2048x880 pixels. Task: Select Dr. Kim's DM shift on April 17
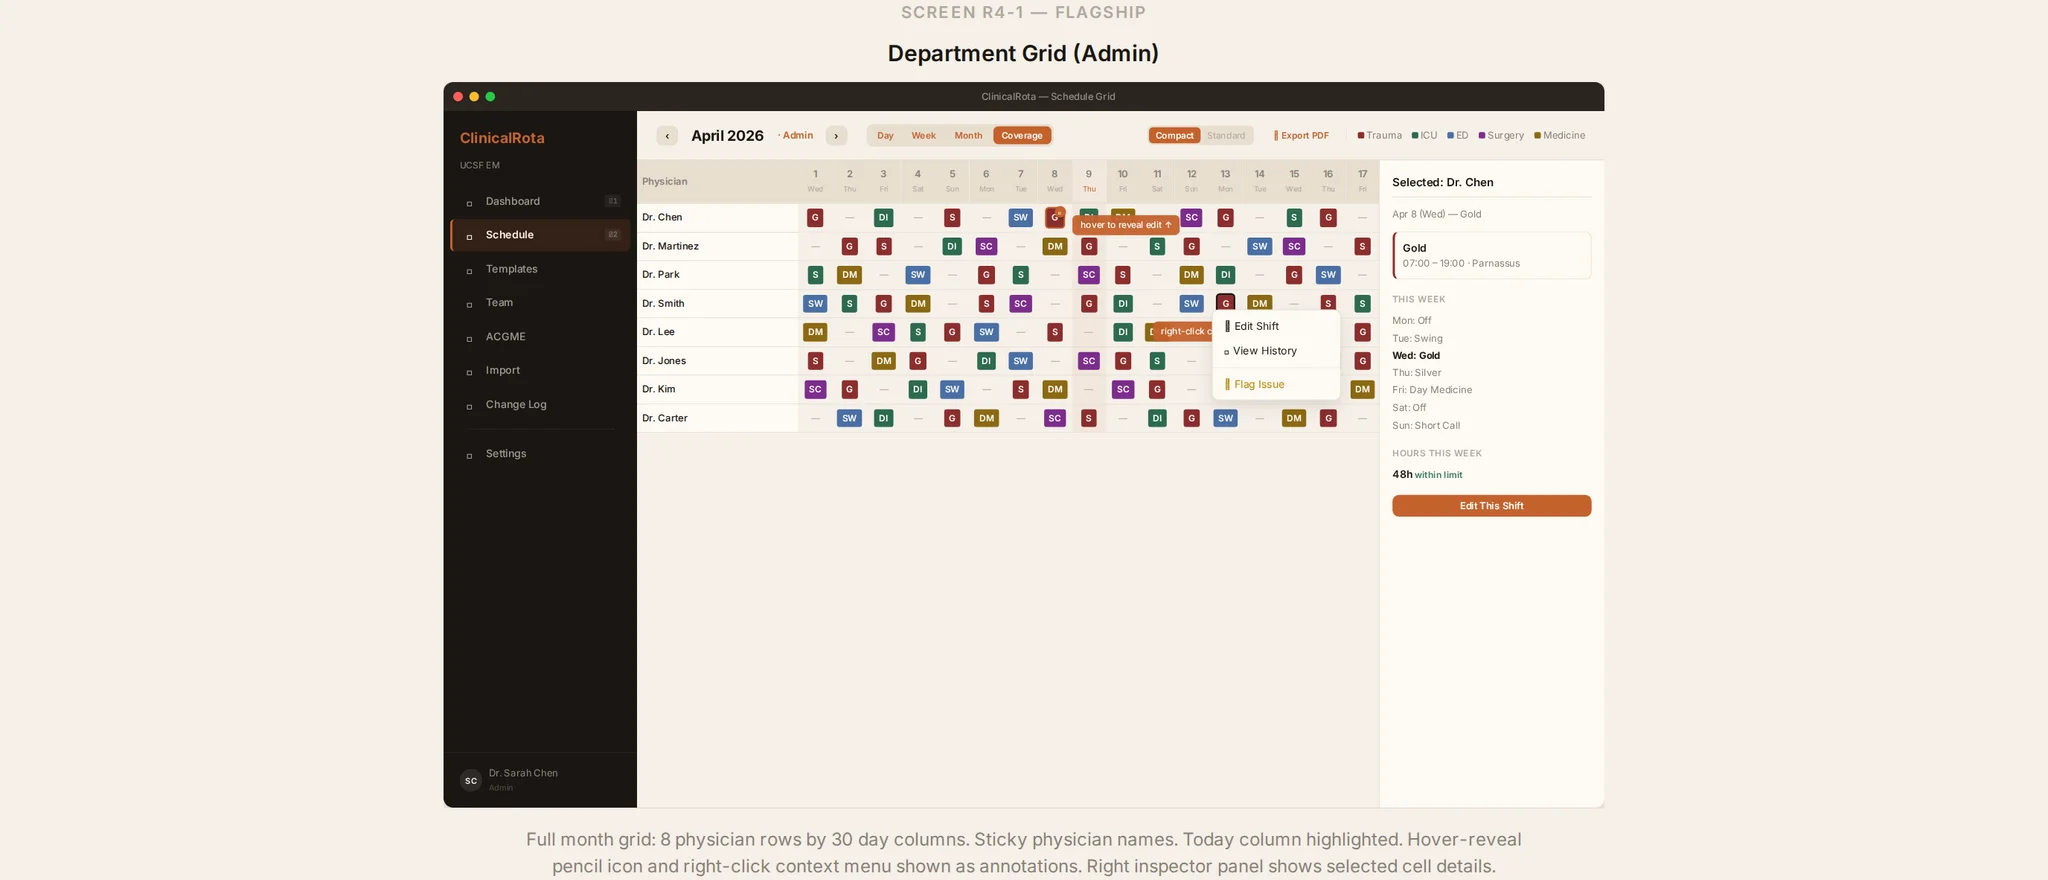pos(1362,389)
